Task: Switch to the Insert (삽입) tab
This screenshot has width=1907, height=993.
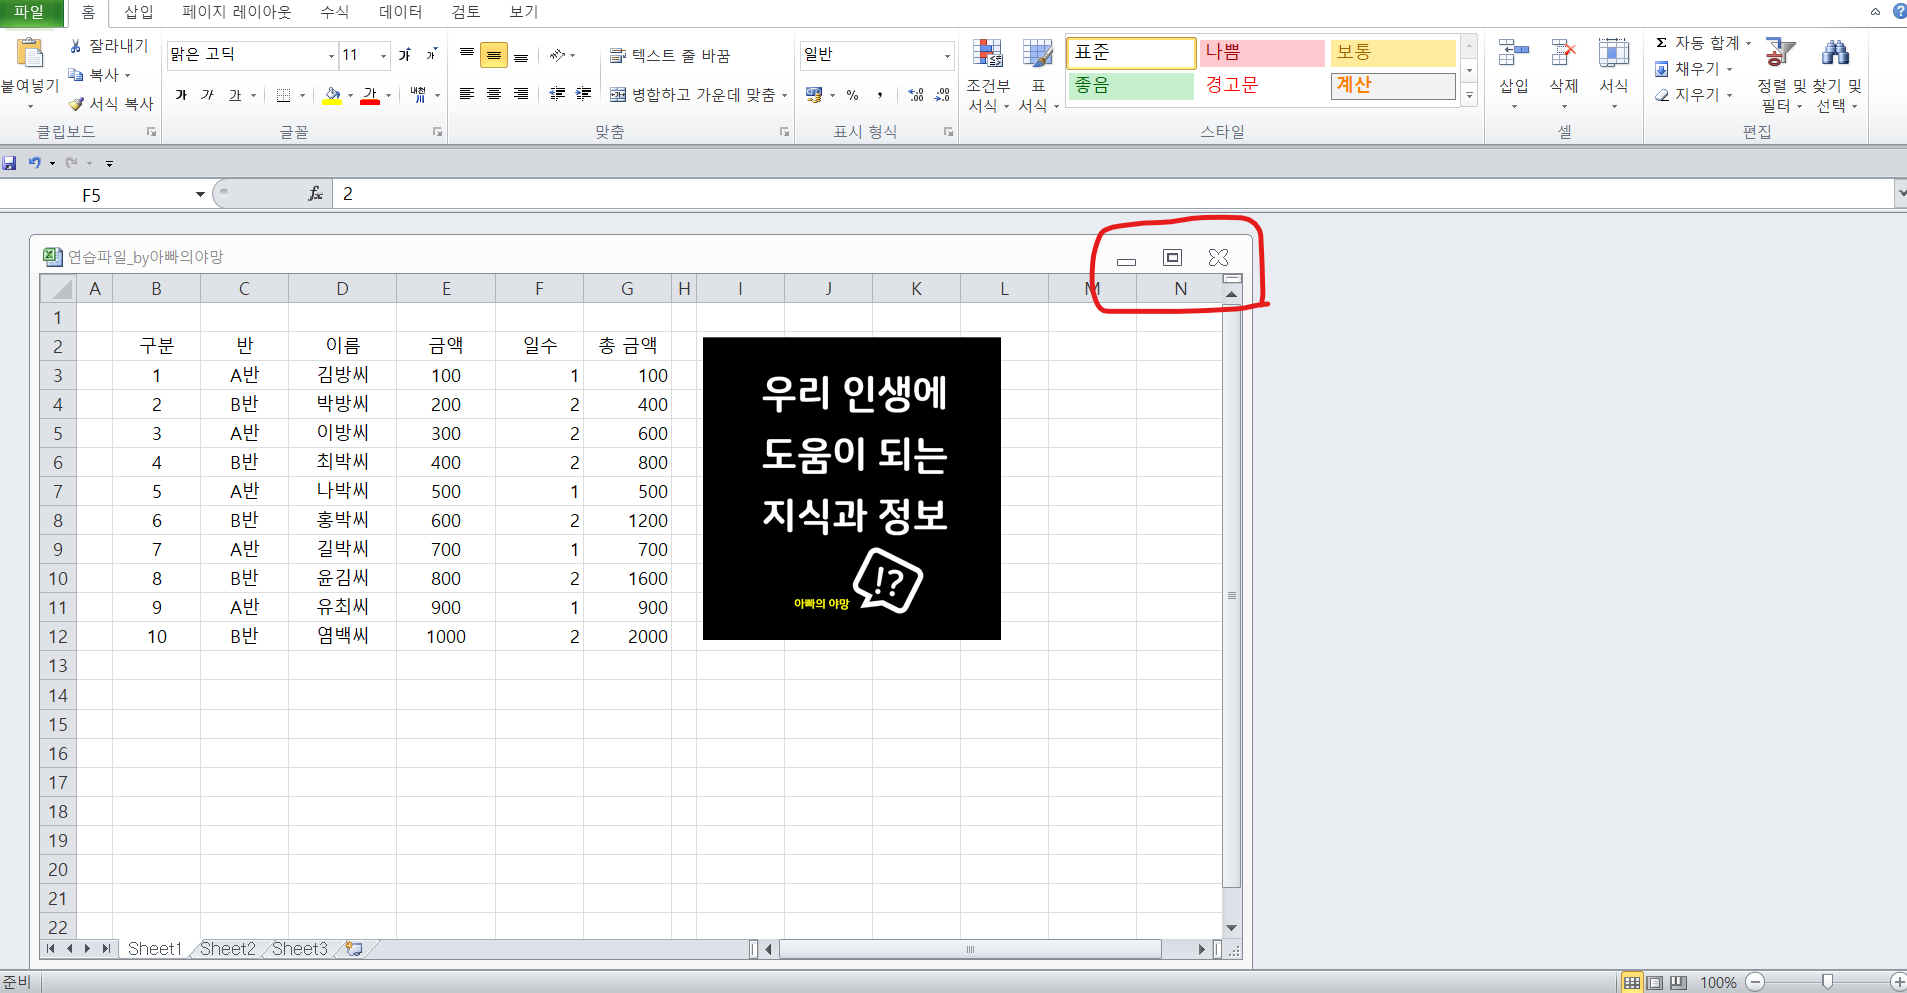Action: pyautogui.click(x=139, y=12)
